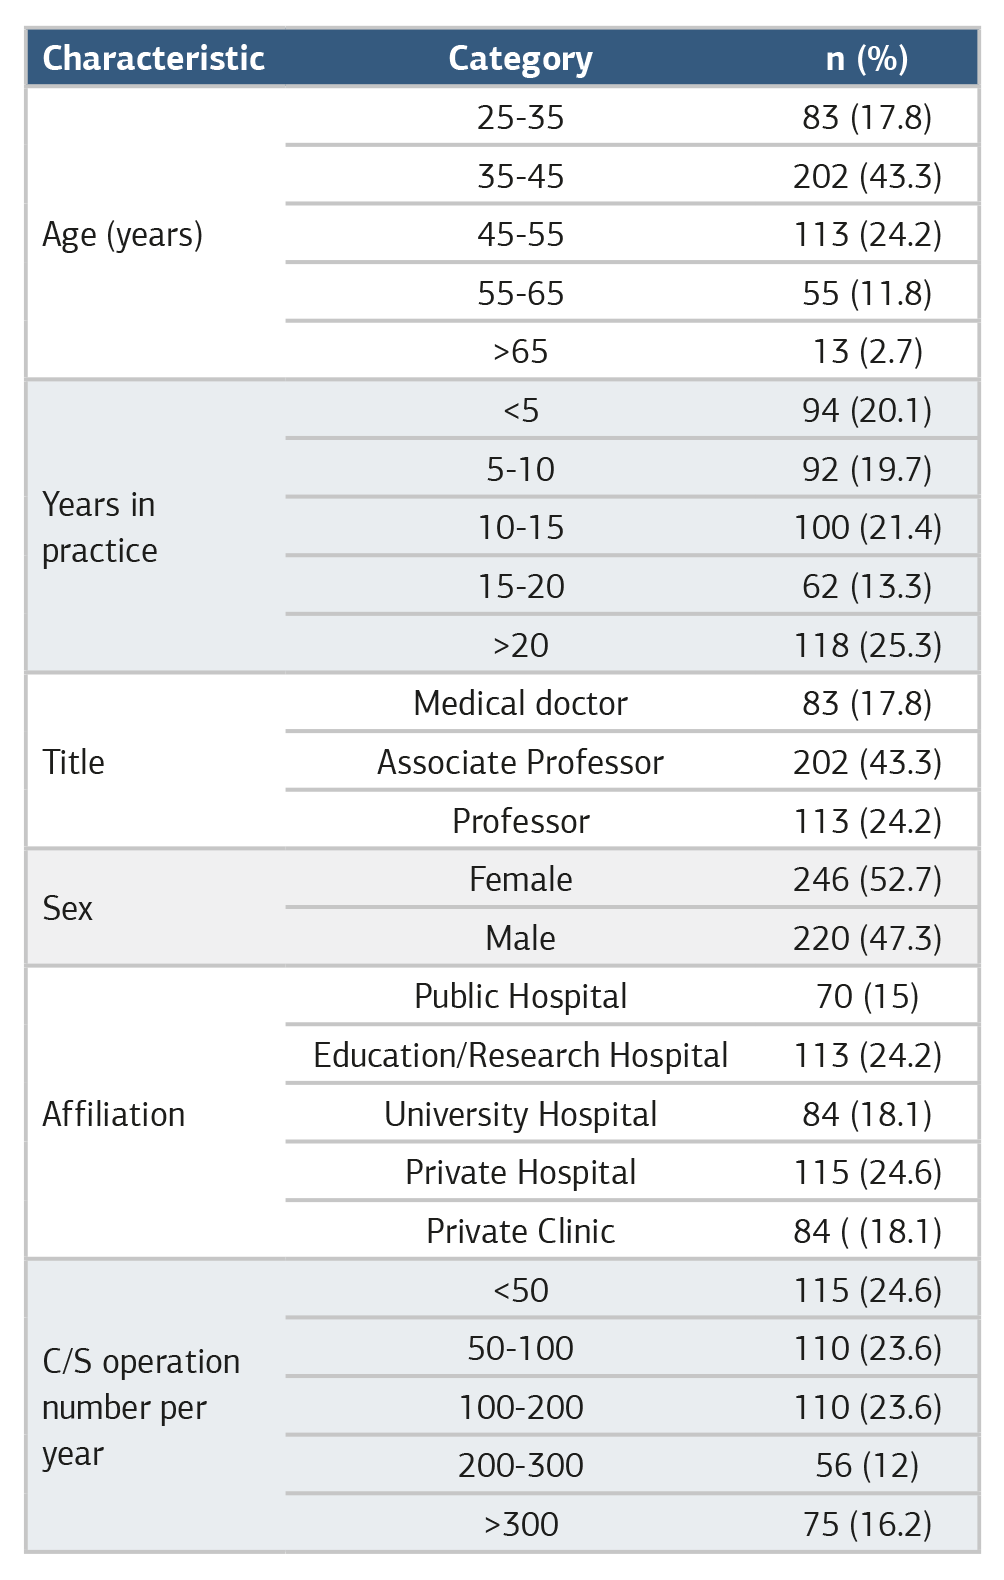Select the Private Clinic cell

pyautogui.click(x=520, y=1231)
